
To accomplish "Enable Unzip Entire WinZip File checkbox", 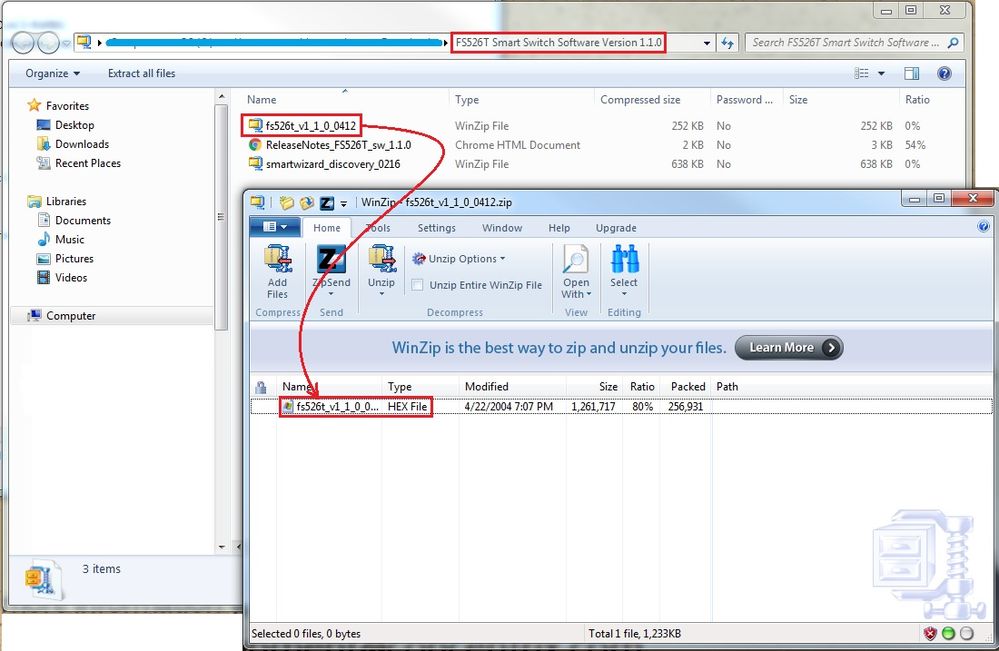I will click(417, 285).
